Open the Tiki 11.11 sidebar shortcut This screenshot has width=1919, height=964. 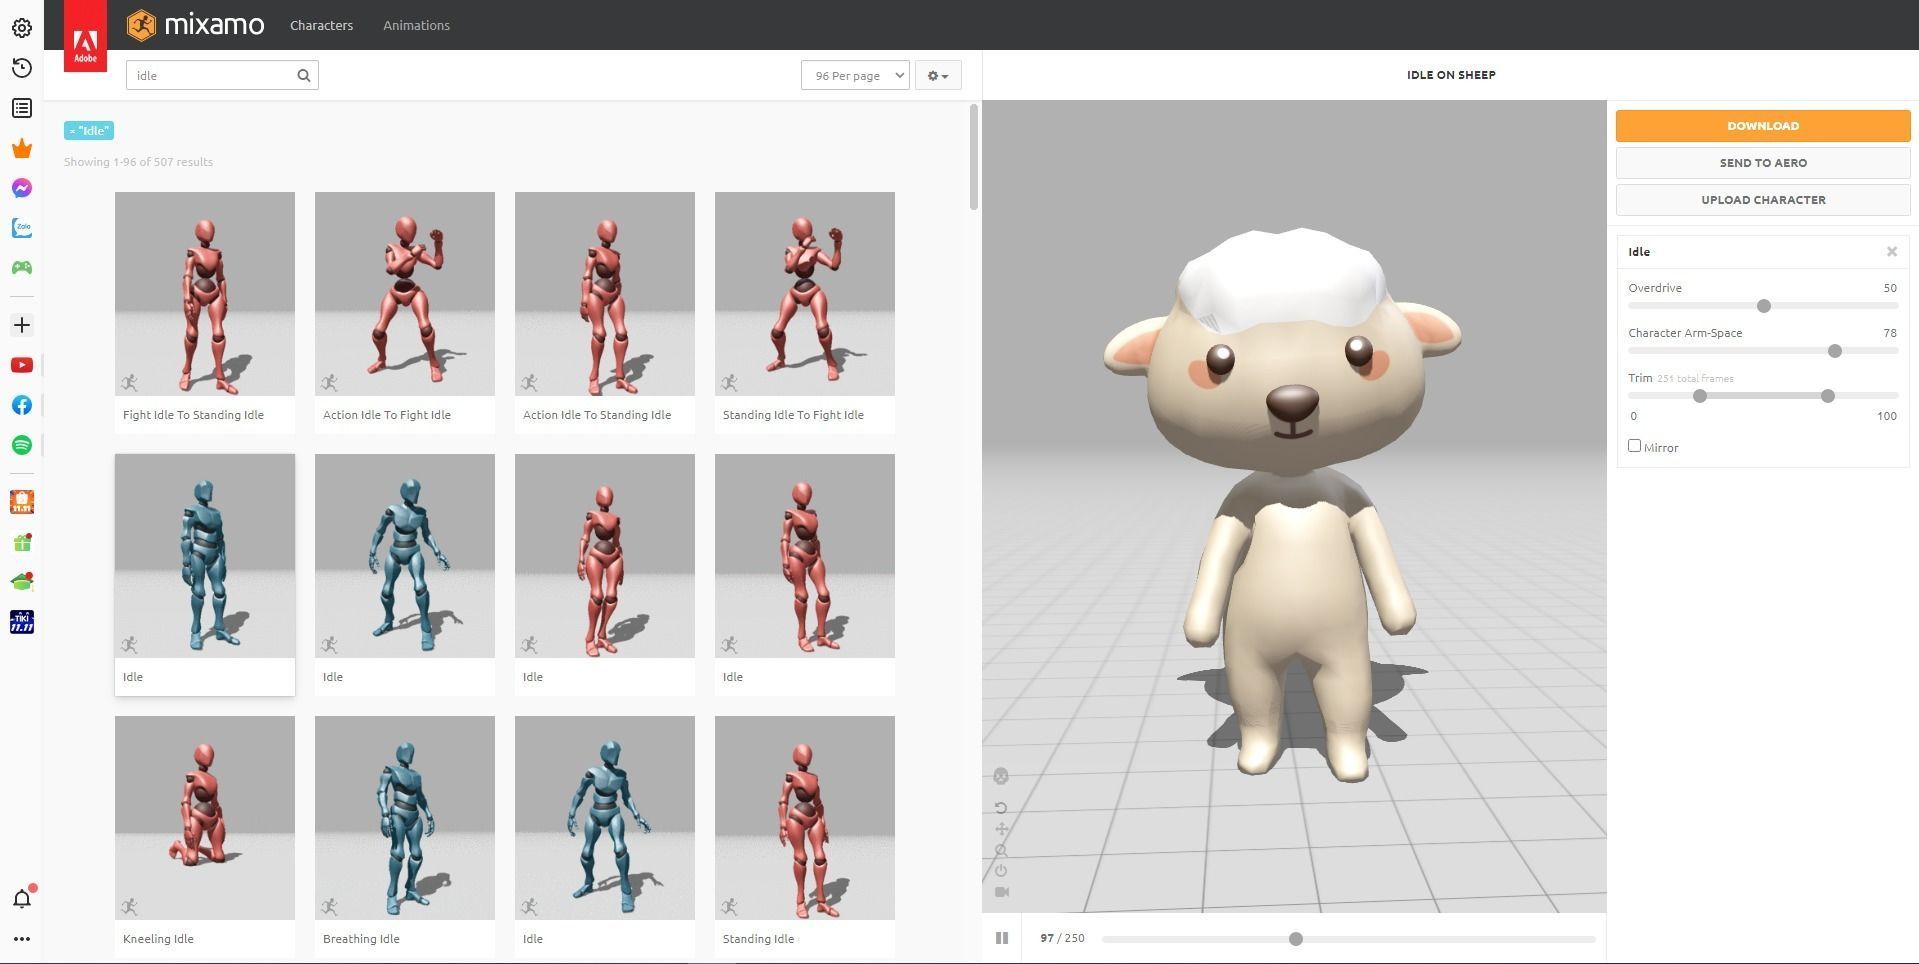tap(22, 622)
